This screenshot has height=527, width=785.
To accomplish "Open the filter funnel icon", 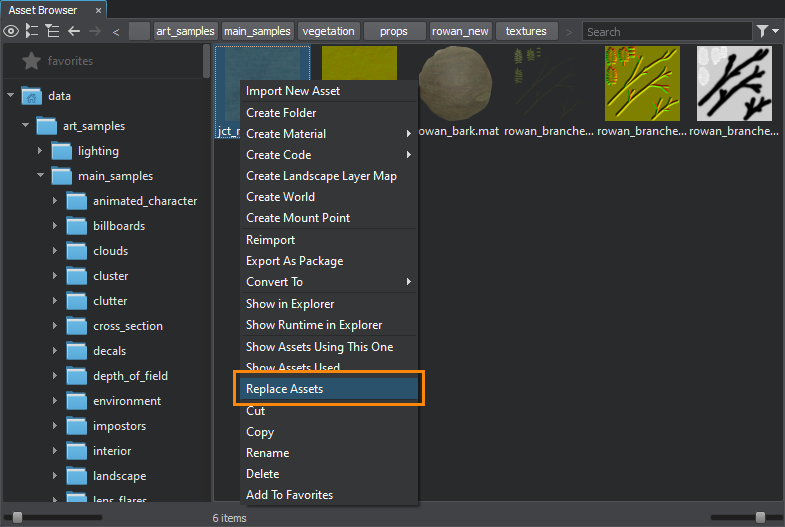I will [763, 31].
